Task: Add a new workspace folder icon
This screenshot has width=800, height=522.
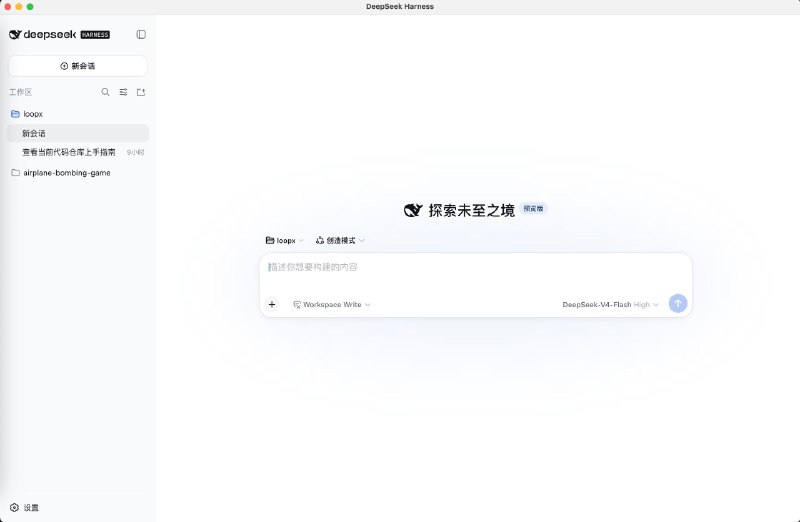Action: [141, 92]
